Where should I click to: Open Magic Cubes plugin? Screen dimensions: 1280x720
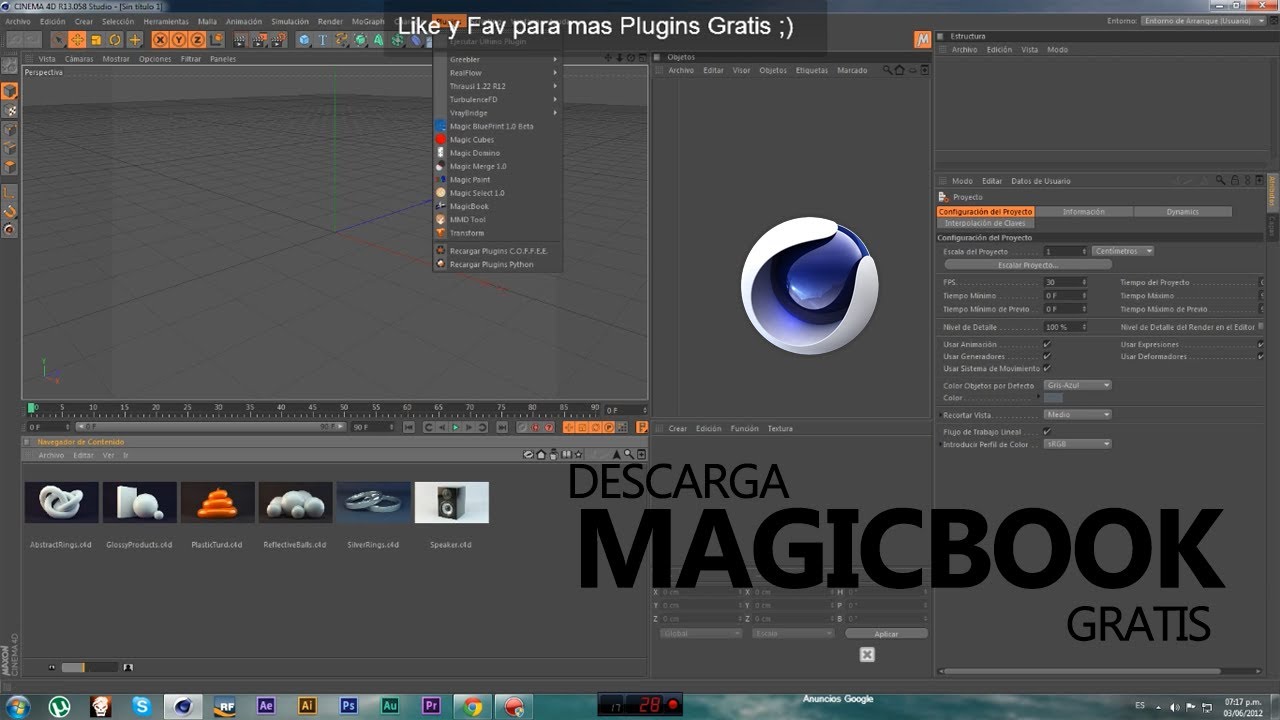click(x=472, y=140)
